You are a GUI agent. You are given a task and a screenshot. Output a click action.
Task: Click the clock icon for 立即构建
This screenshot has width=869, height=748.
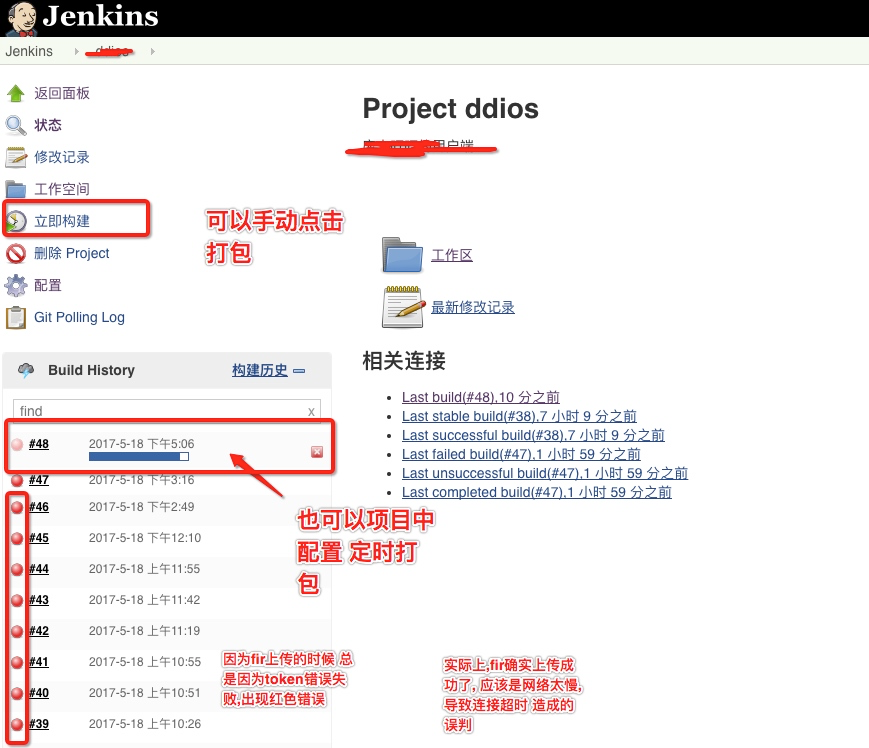(16, 221)
